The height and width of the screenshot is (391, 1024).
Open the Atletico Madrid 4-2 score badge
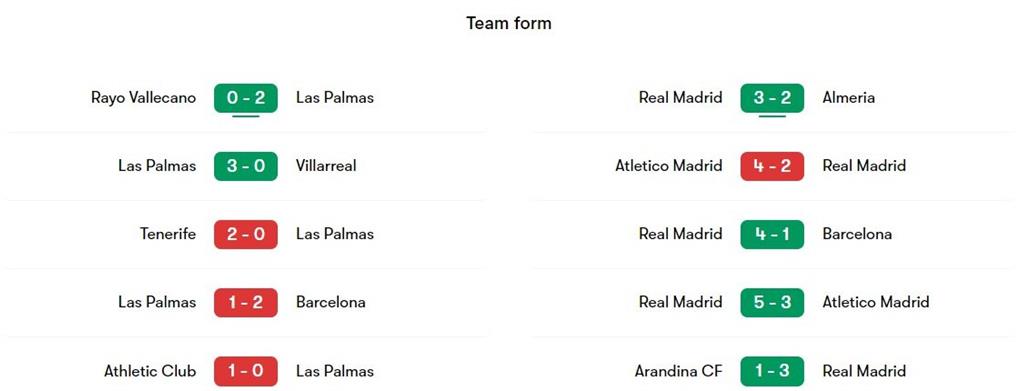click(772, 166)
